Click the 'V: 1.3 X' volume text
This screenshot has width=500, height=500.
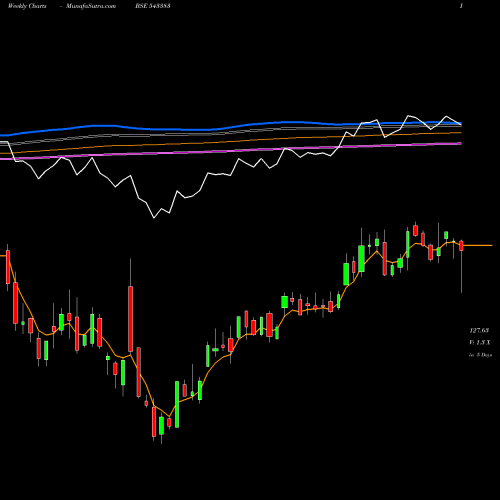[480, 343]
